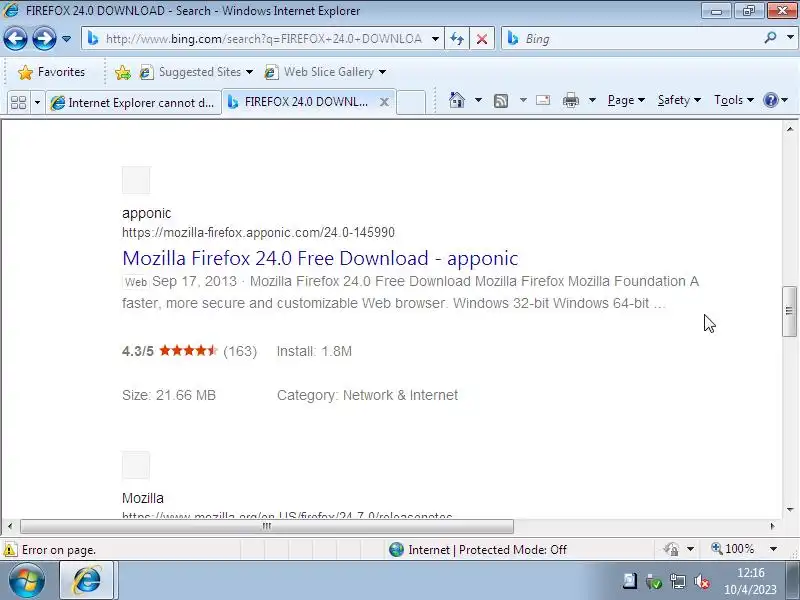Close the FIREFOX 24.0 DOWNLOAD tab
Viewport: 800px width, 600px height.
[x=384, y=102]
